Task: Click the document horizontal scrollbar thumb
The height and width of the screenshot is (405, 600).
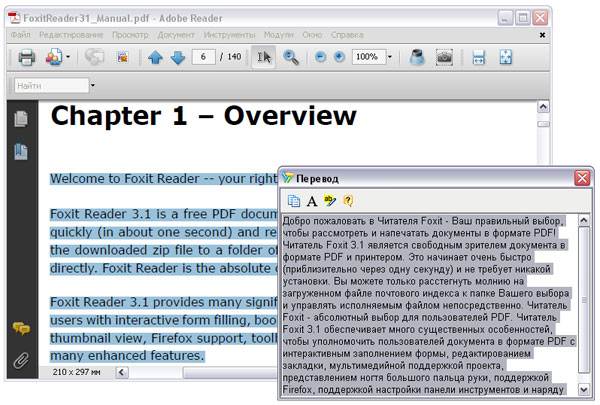Action: 230,372
